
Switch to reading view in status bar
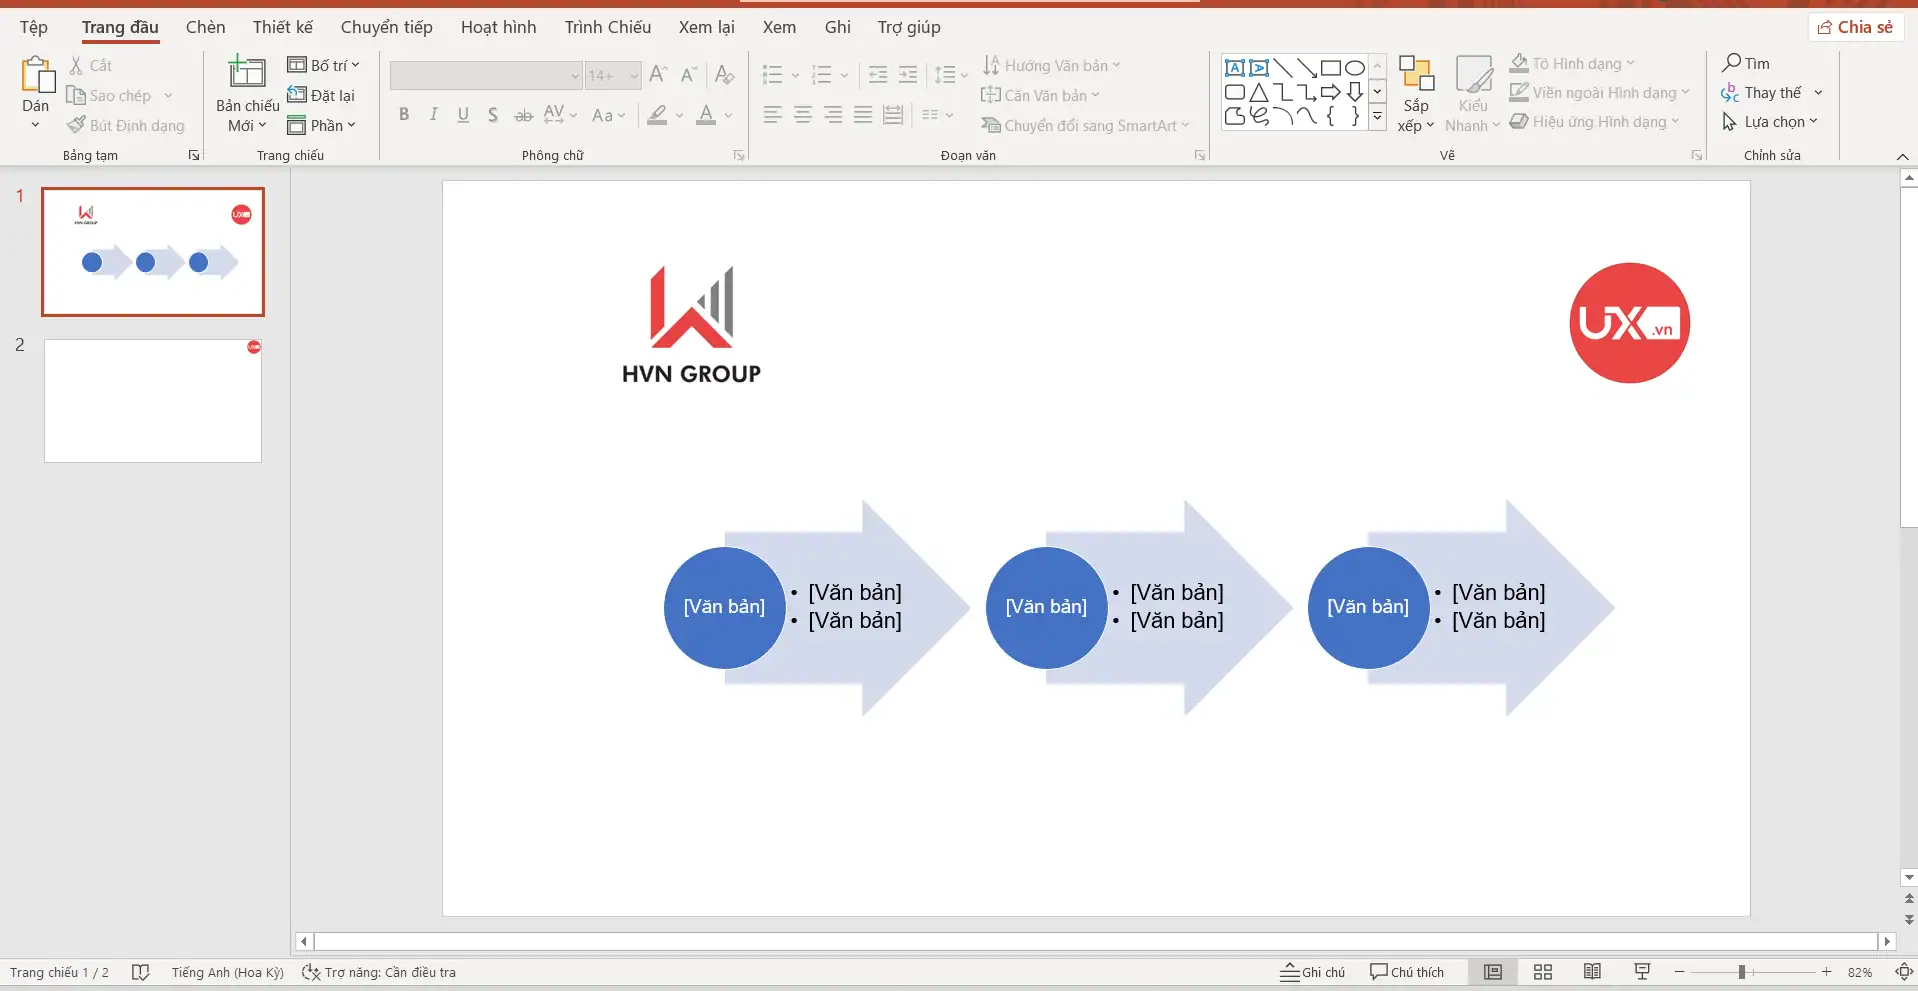click(1592, 972)
